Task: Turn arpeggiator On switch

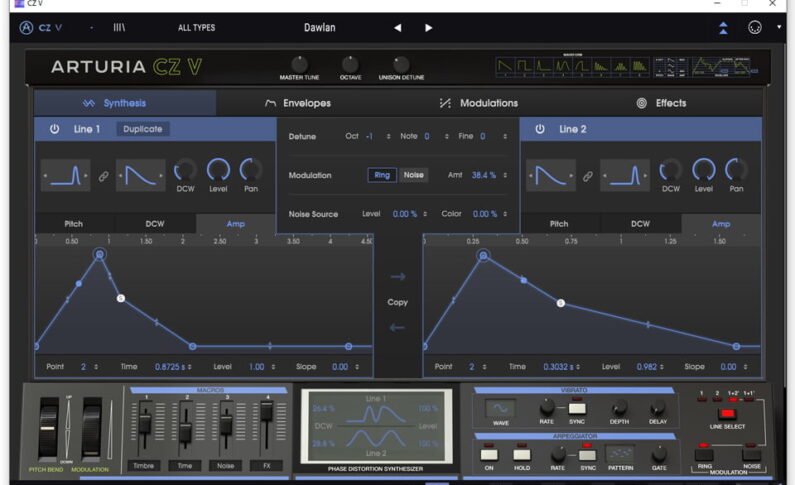Action: [x=489, y=454]
